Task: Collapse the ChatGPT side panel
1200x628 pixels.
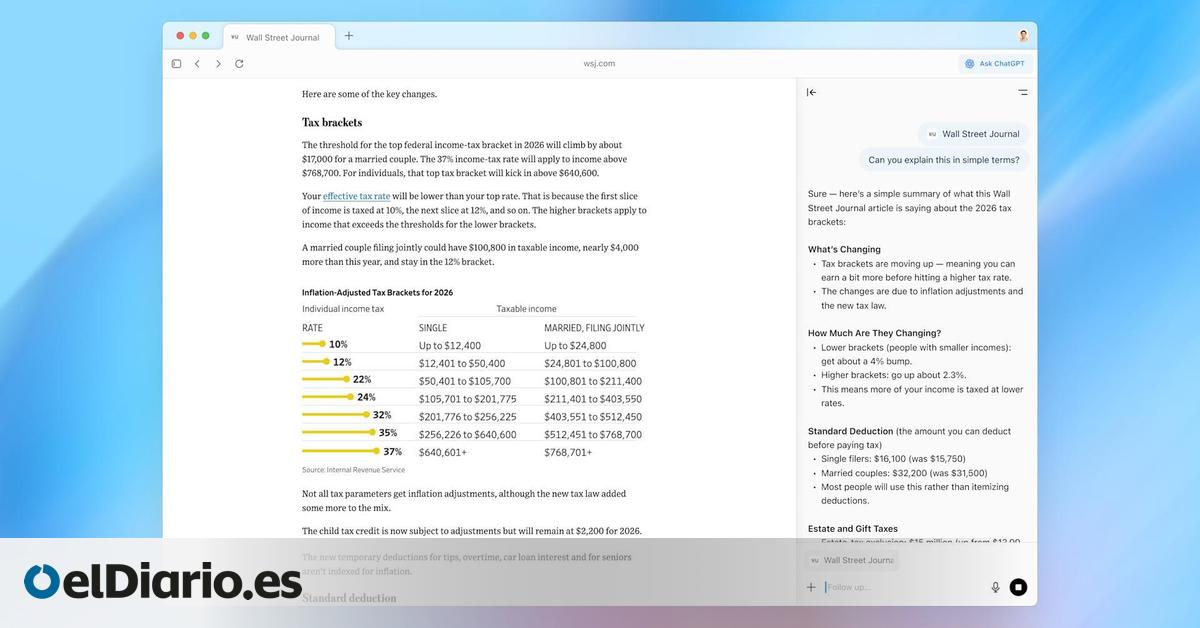Action: [811, 92]
